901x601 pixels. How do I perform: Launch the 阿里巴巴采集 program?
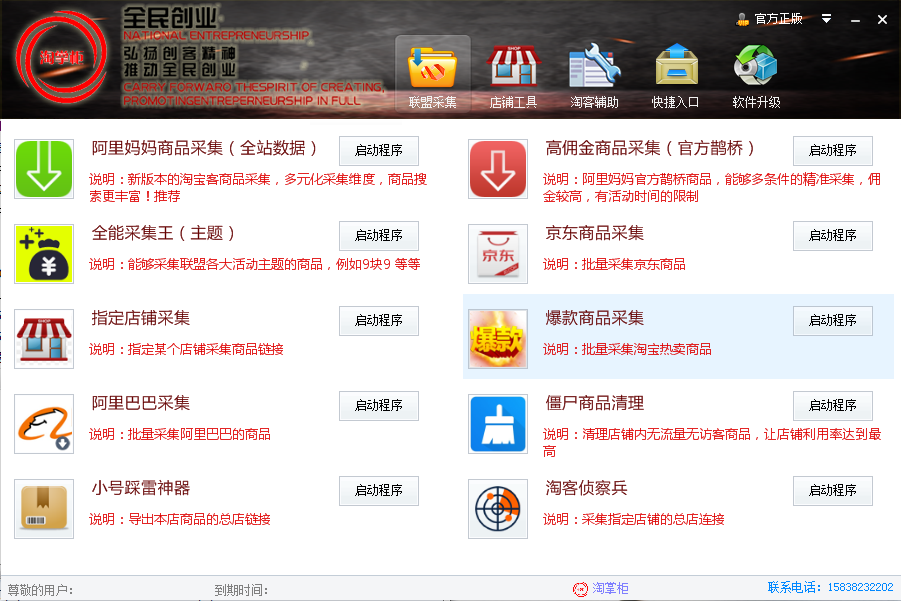point(379,406)
